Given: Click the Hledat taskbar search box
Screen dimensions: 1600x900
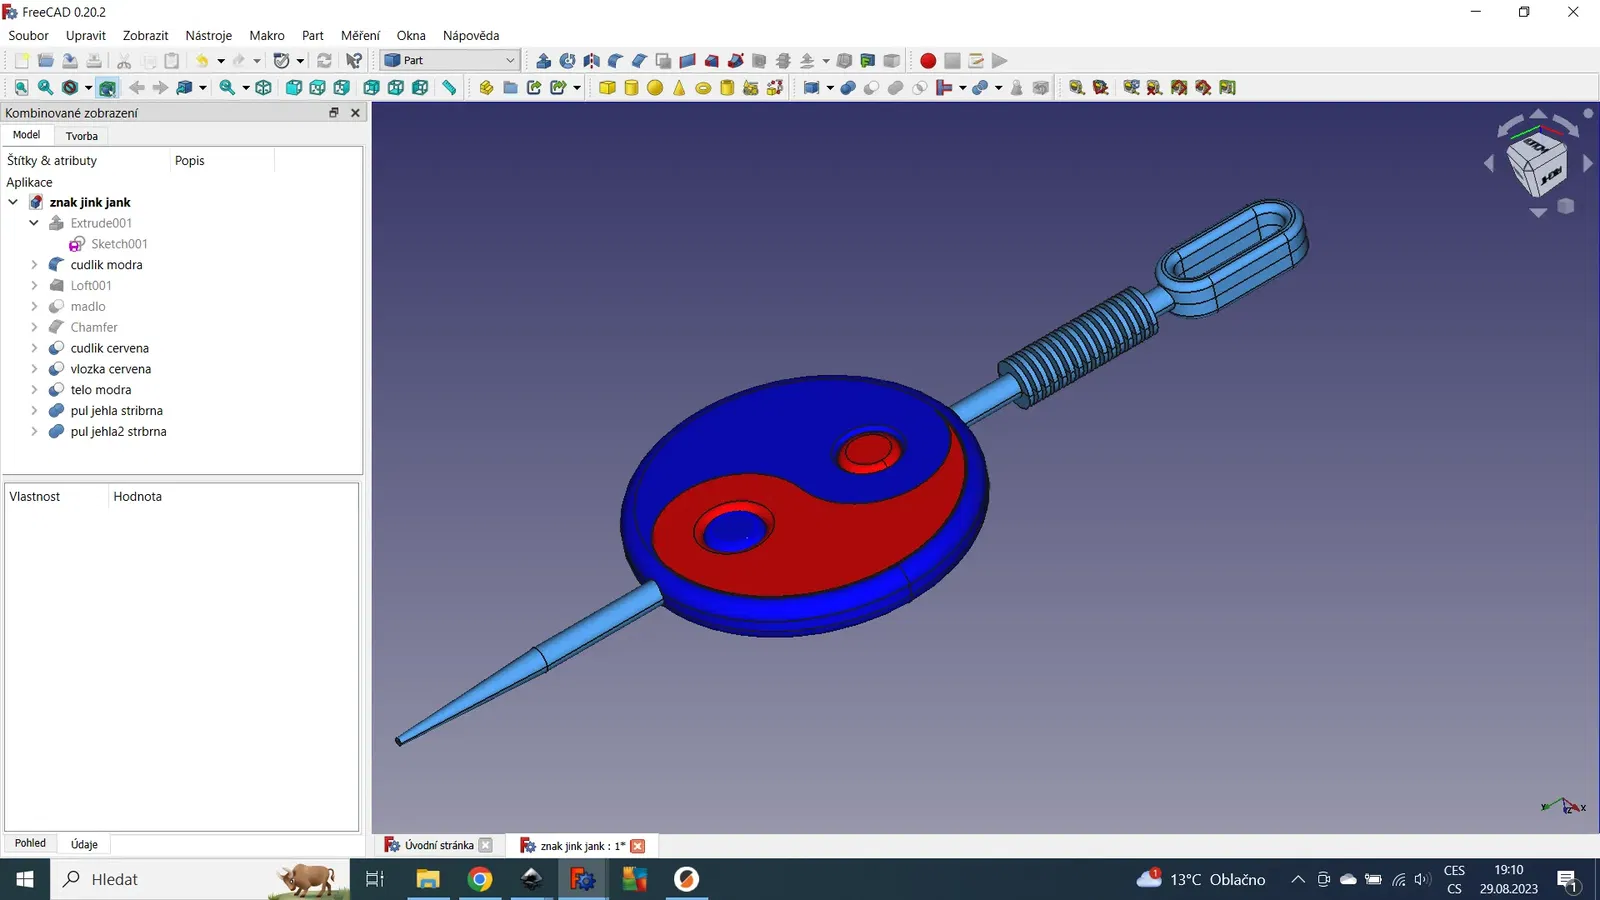Looking at the screenshot, I should click(x=200, y=879).
